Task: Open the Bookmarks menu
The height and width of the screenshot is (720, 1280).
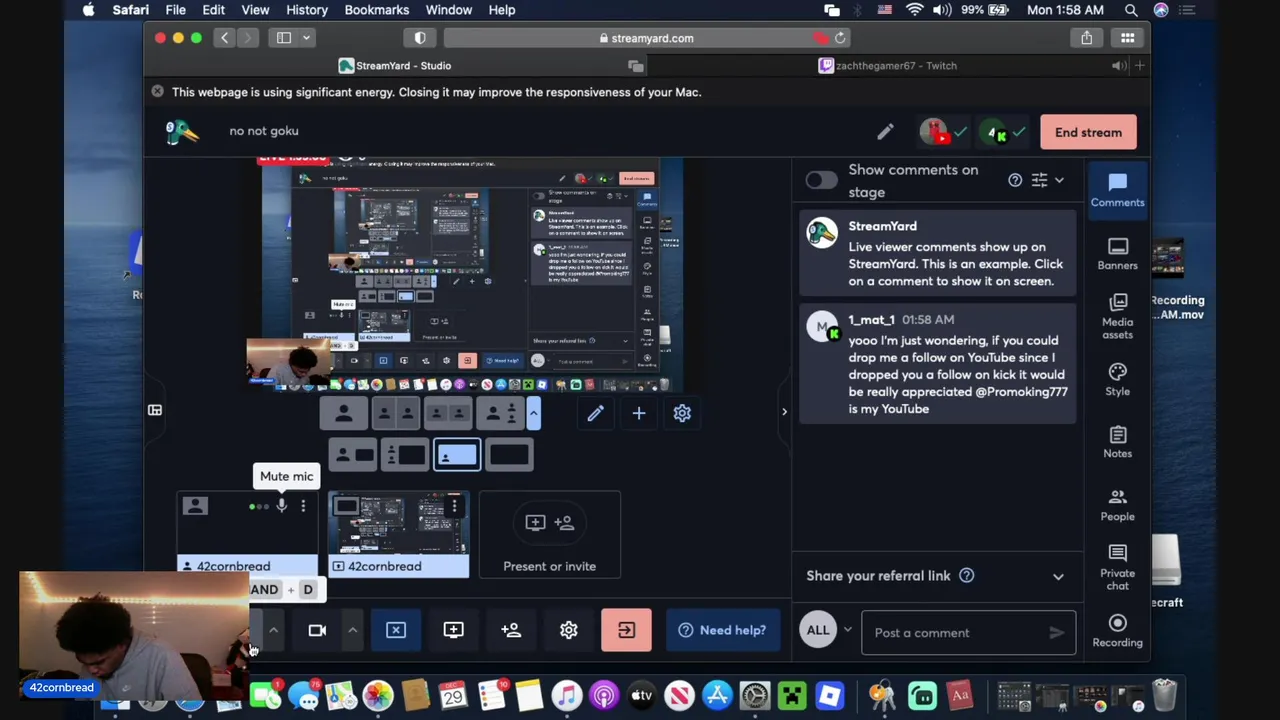Action: click(377, 10)
